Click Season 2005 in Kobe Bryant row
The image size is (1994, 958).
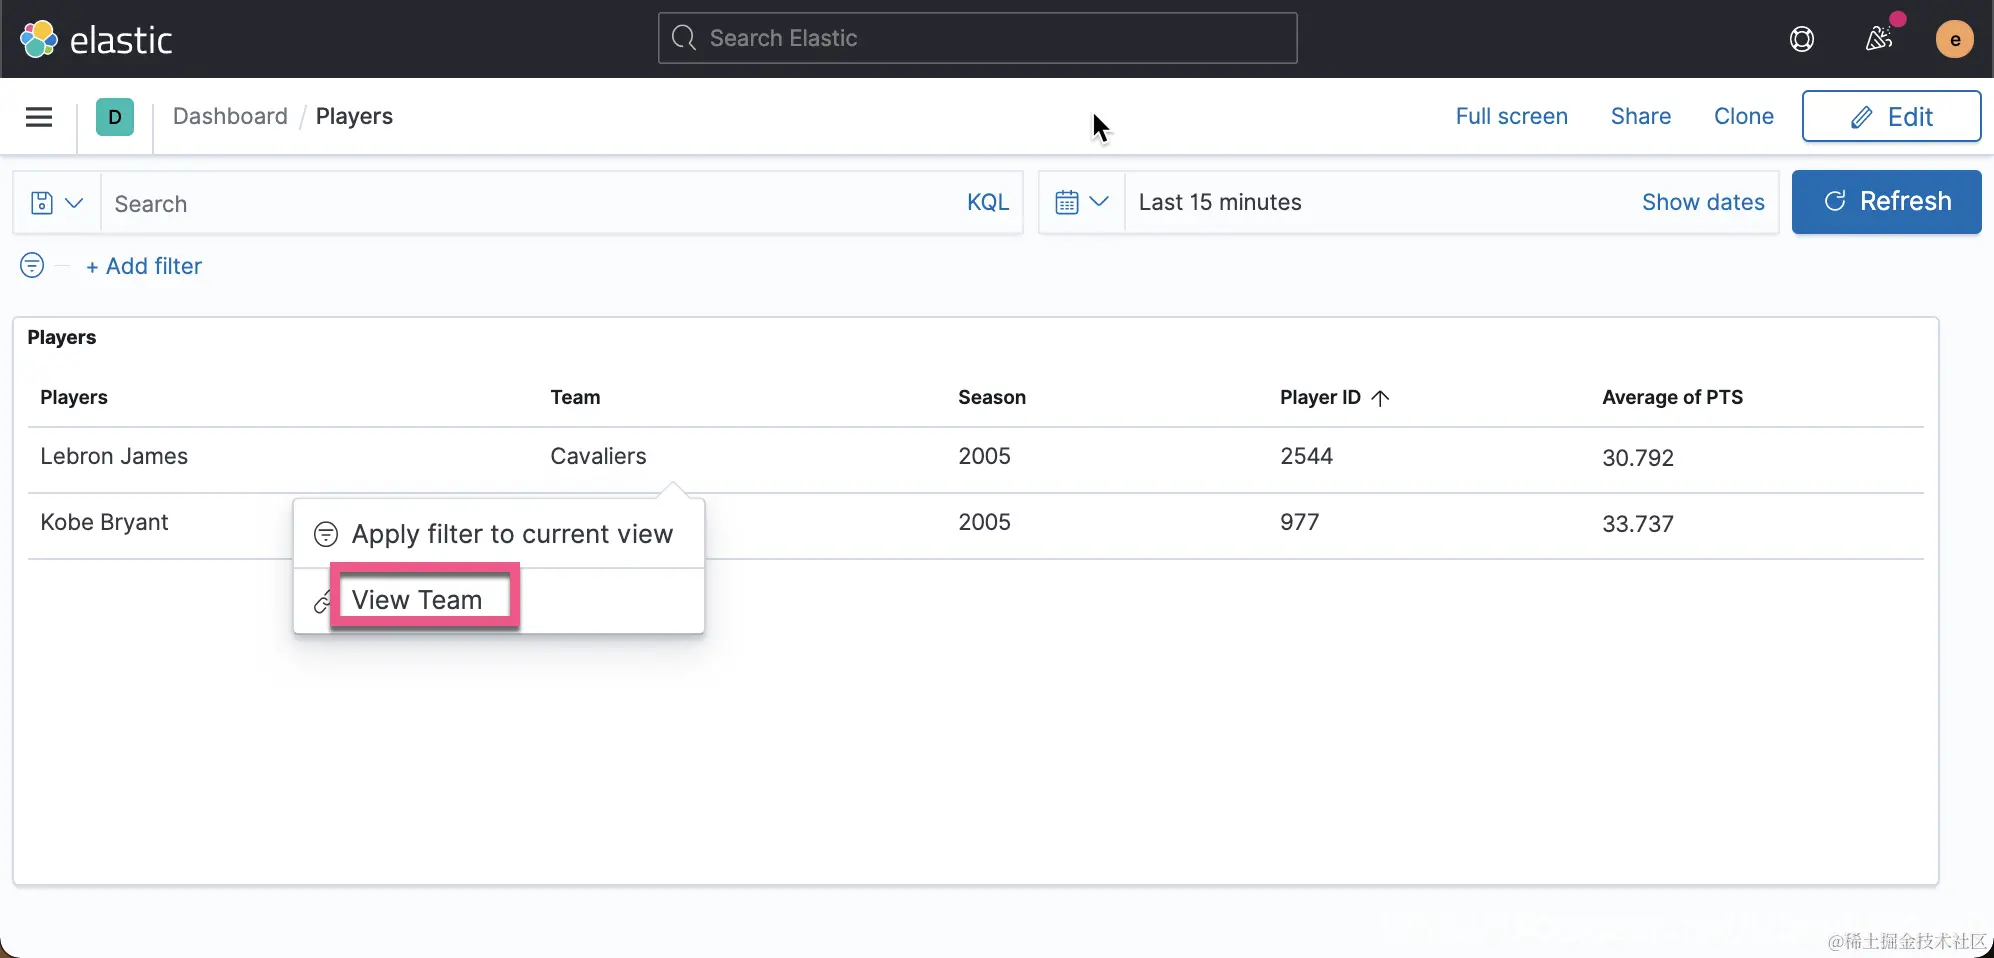click(x=984, y=522)
